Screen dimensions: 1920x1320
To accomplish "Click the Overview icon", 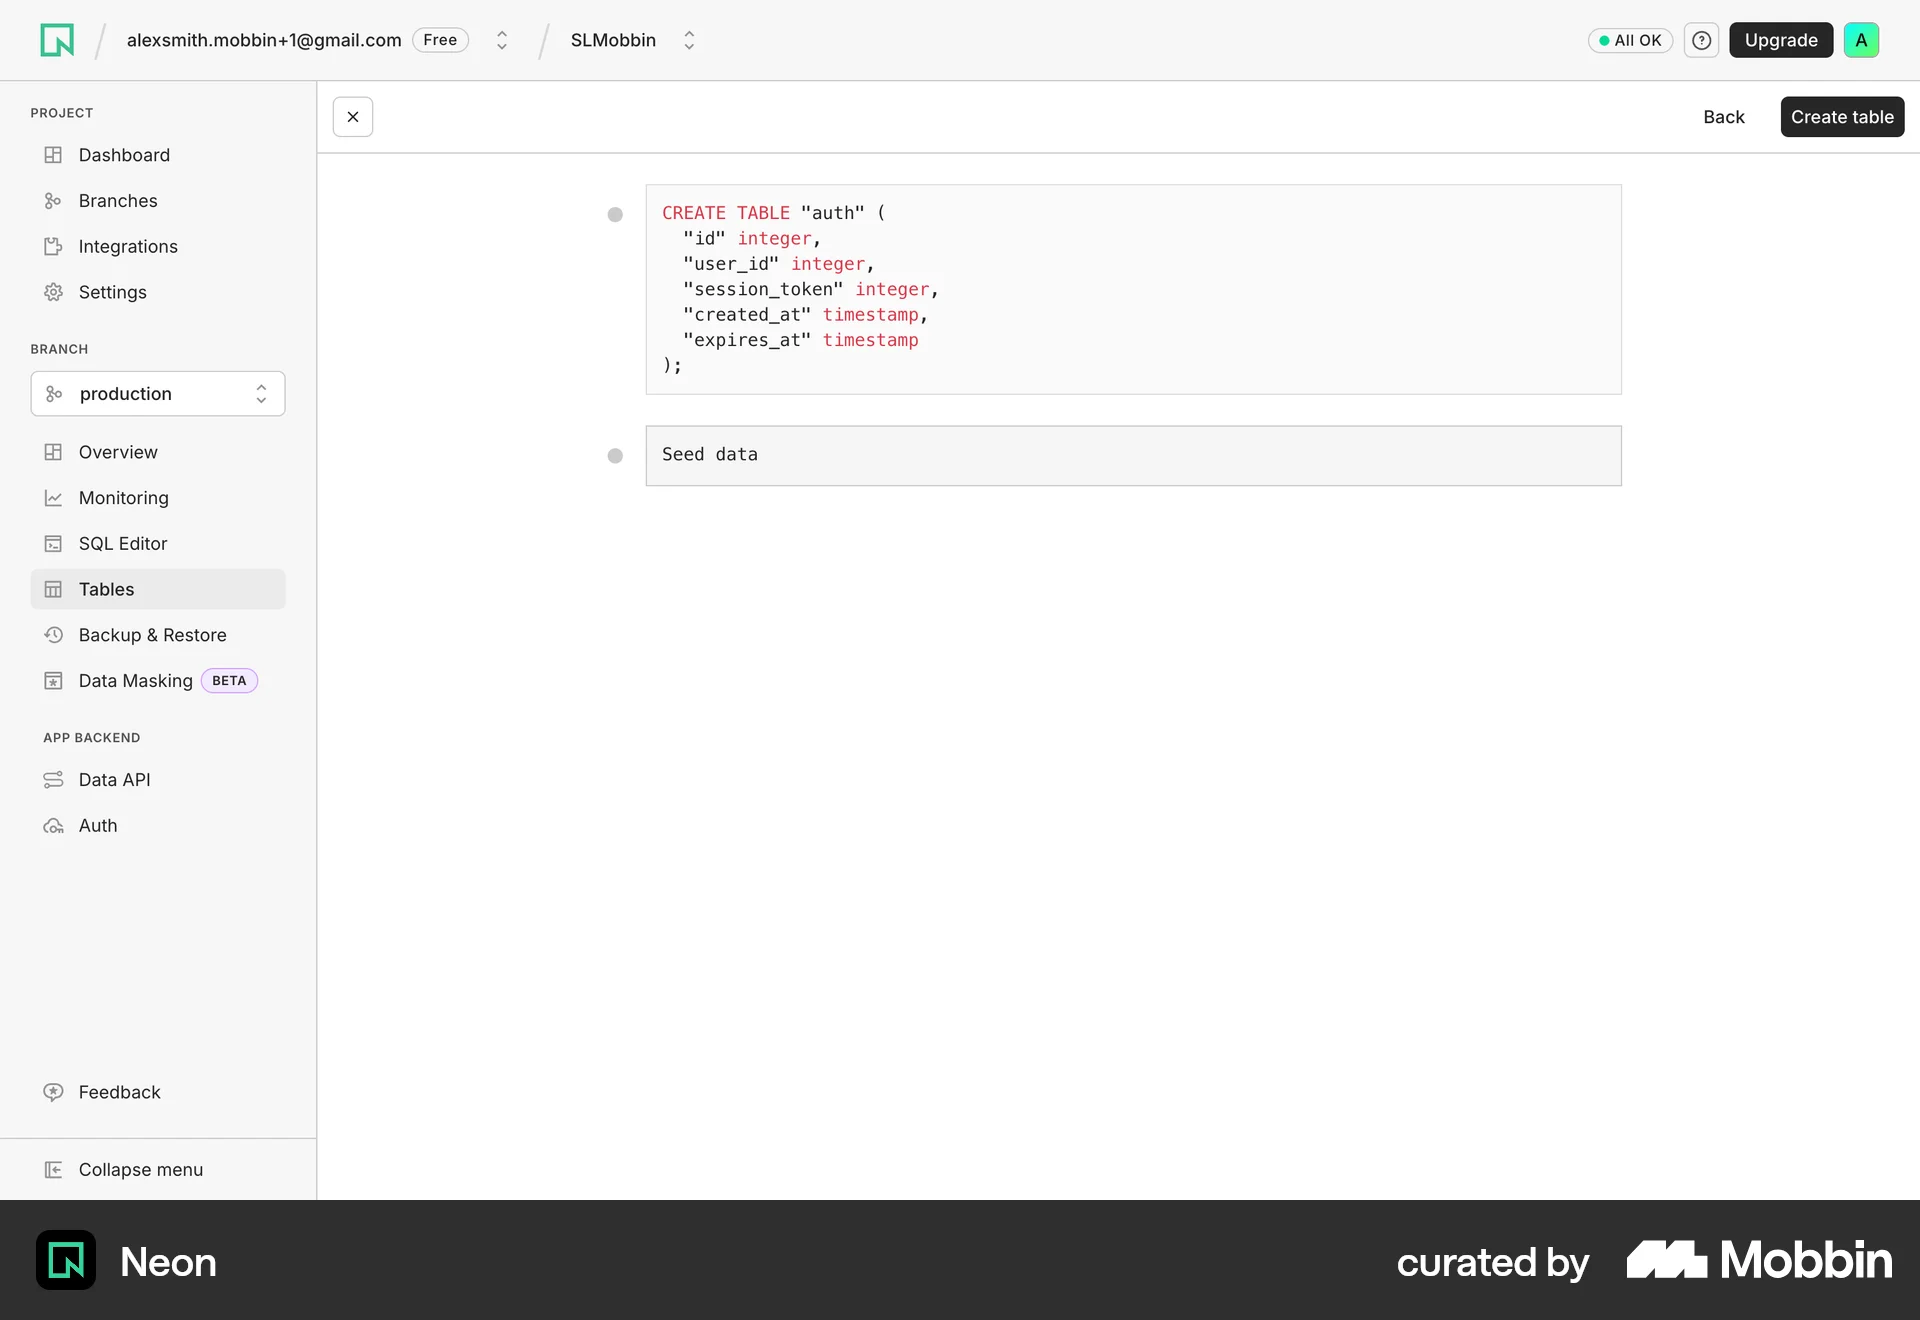I will click(53, 452).
